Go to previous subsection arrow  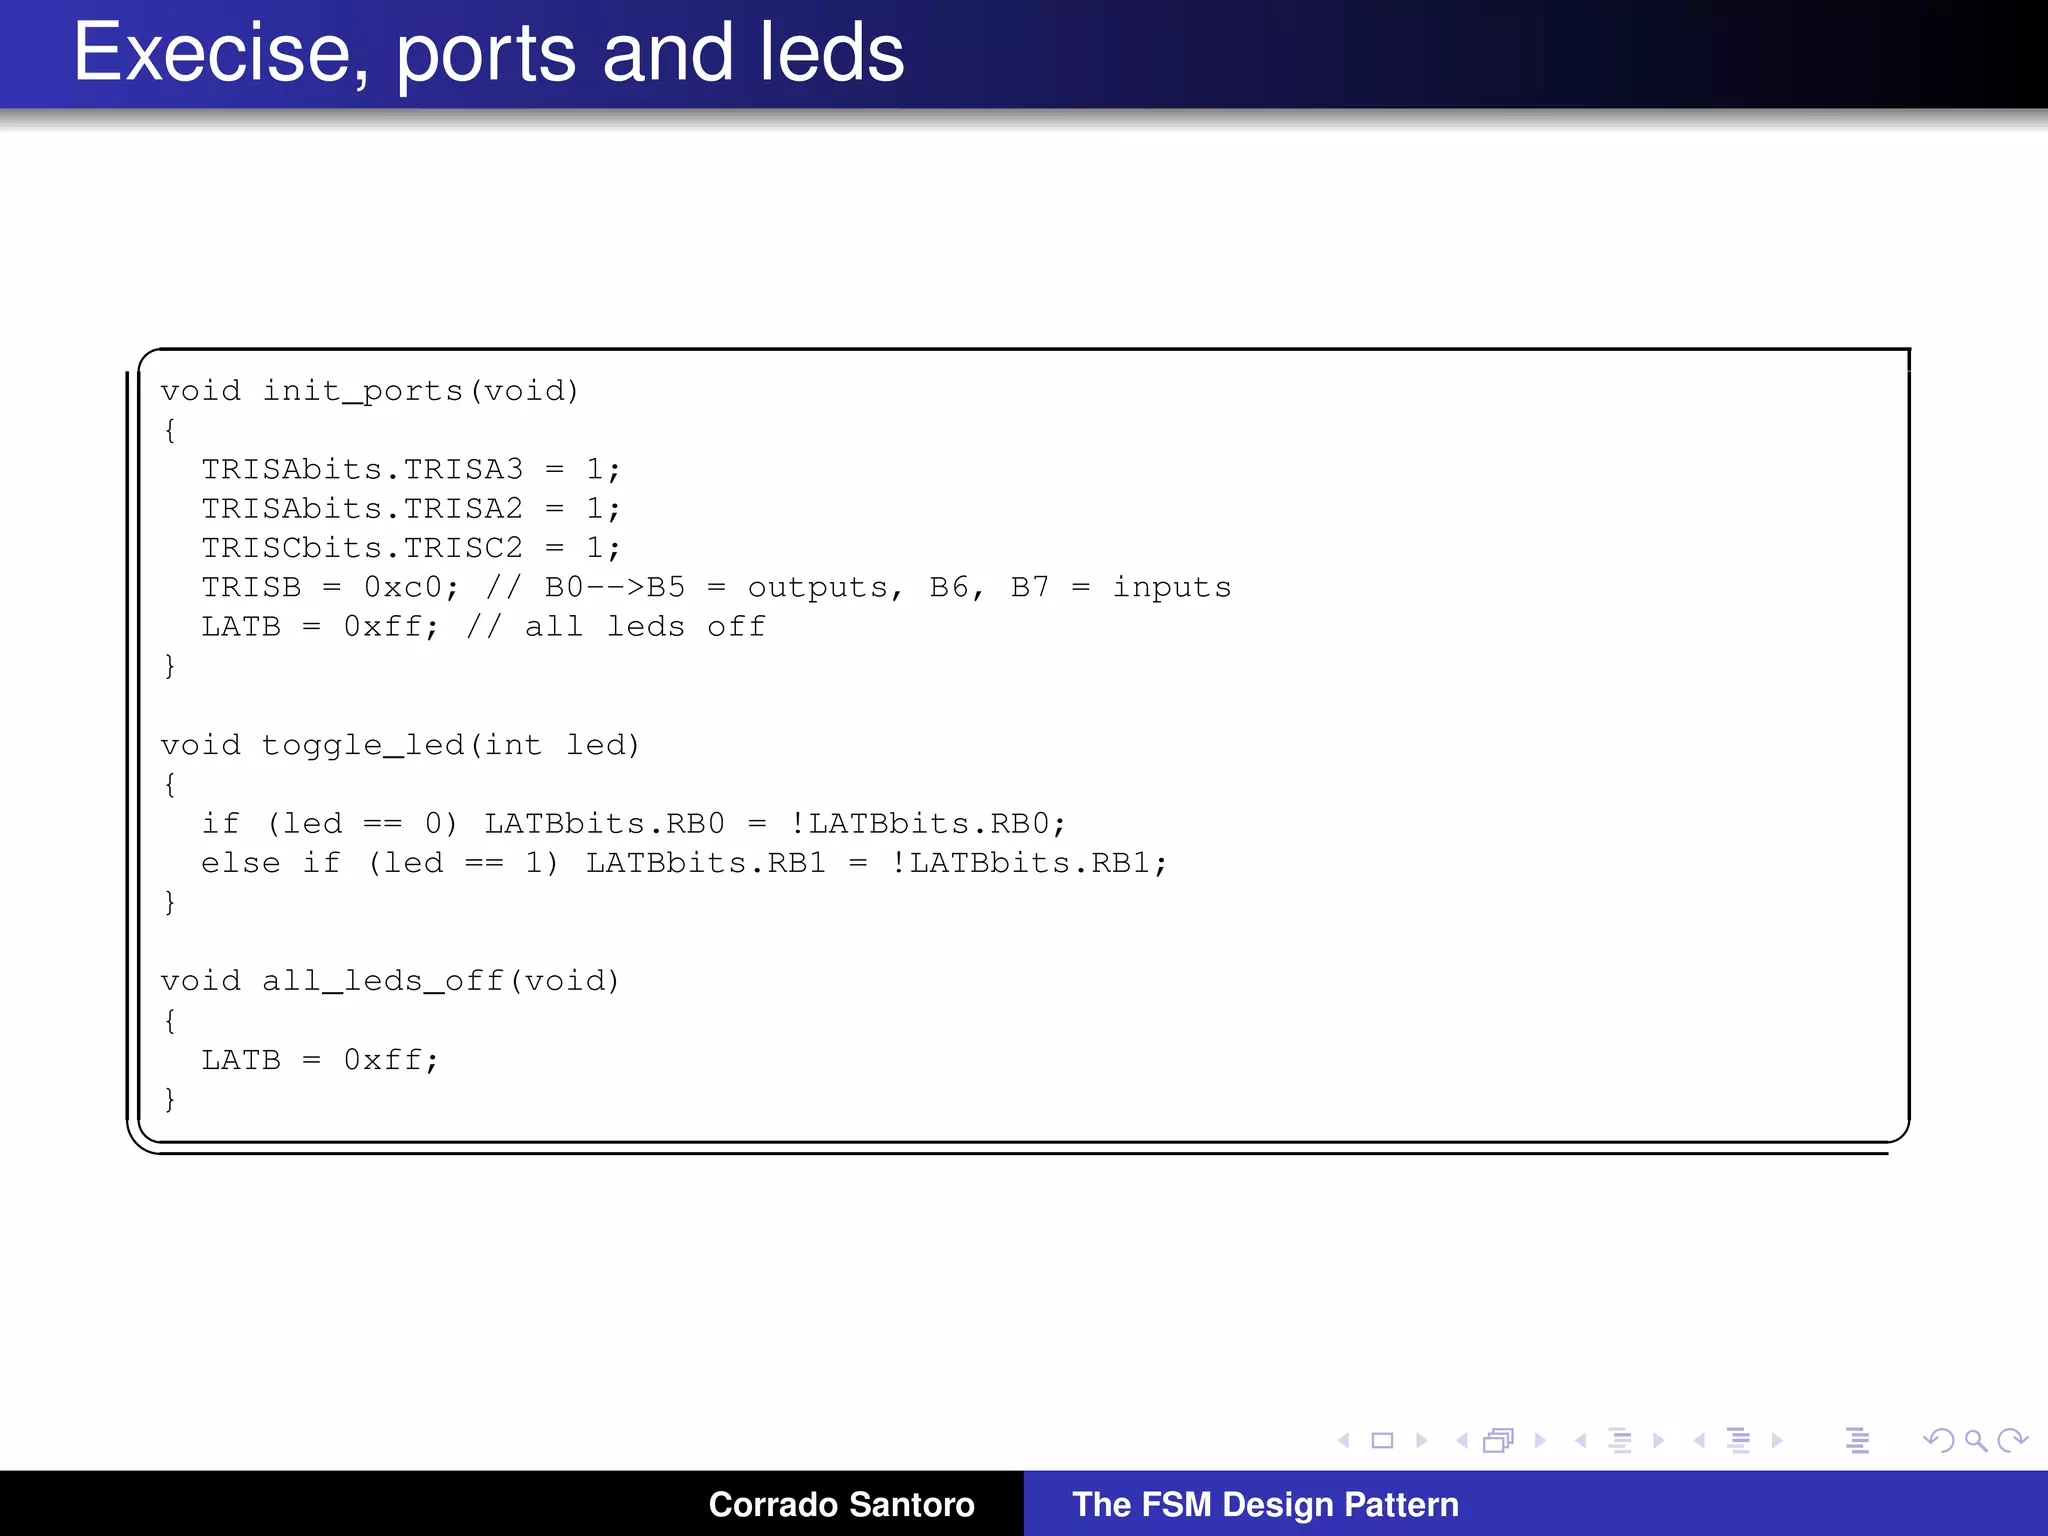coord(1581,1440)
